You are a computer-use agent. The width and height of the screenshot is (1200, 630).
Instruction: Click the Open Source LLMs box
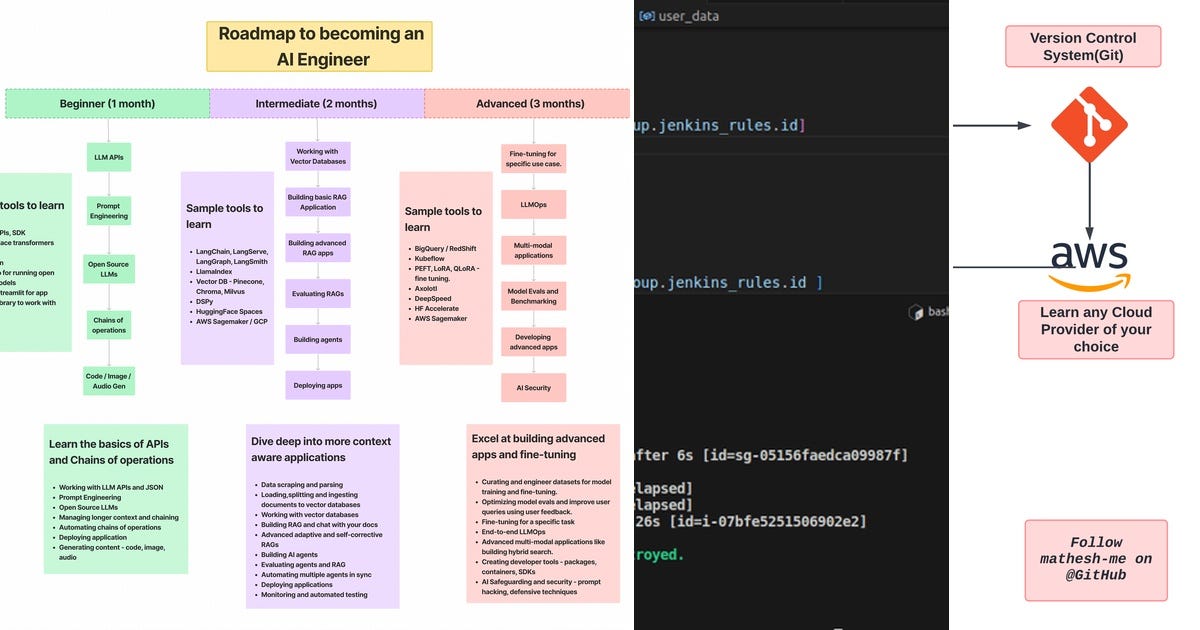click(x=108, y=269)
